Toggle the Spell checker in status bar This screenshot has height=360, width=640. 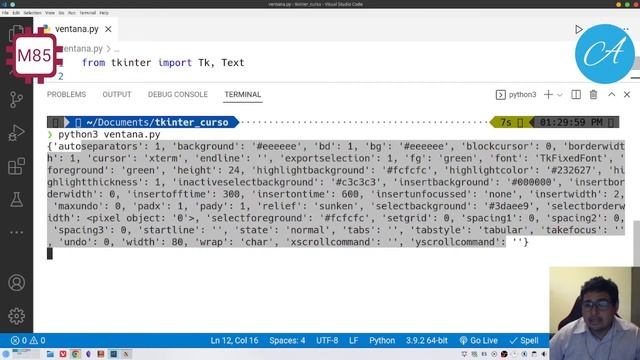tap(524, 340)
